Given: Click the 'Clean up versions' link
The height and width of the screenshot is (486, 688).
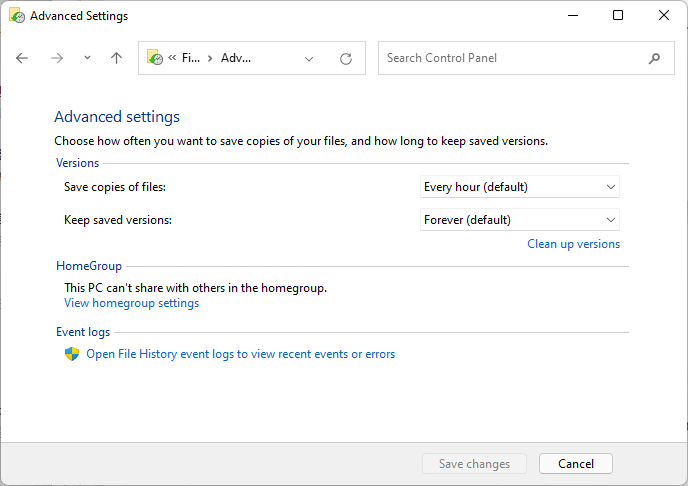Looking at the screenshot, I should coord(573,244).
